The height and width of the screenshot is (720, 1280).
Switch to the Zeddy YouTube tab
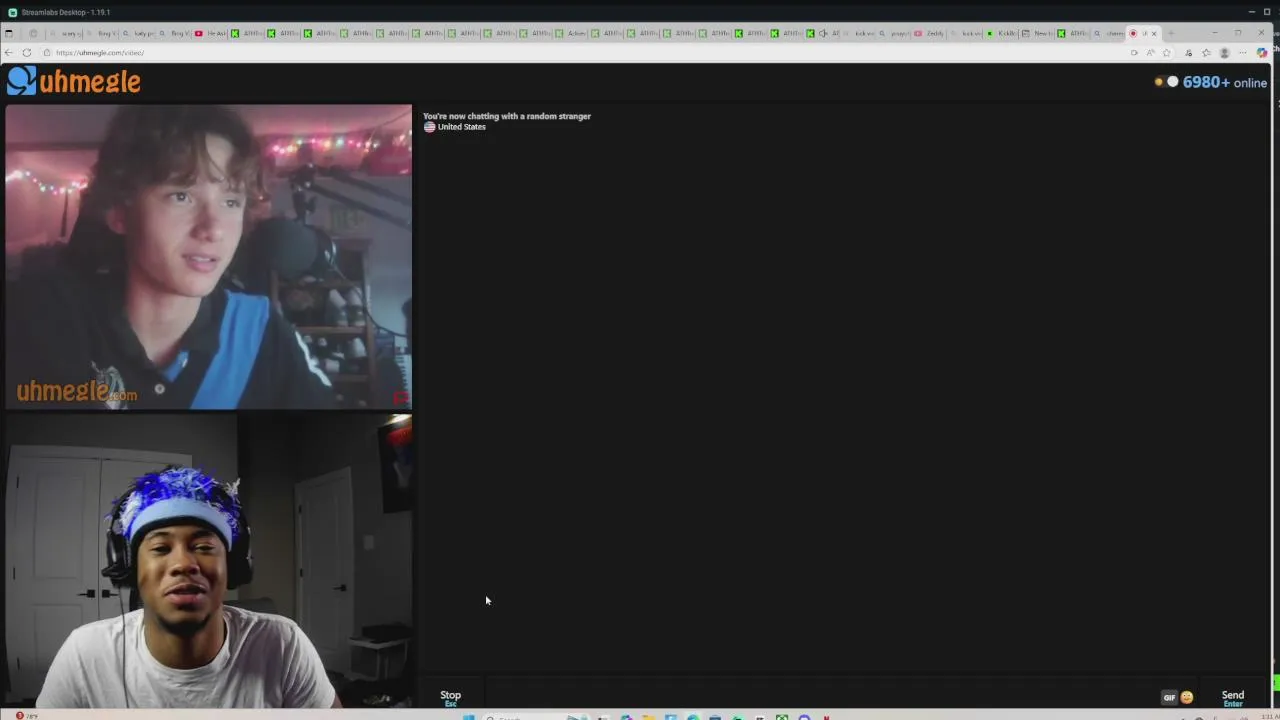click(929, 33)
